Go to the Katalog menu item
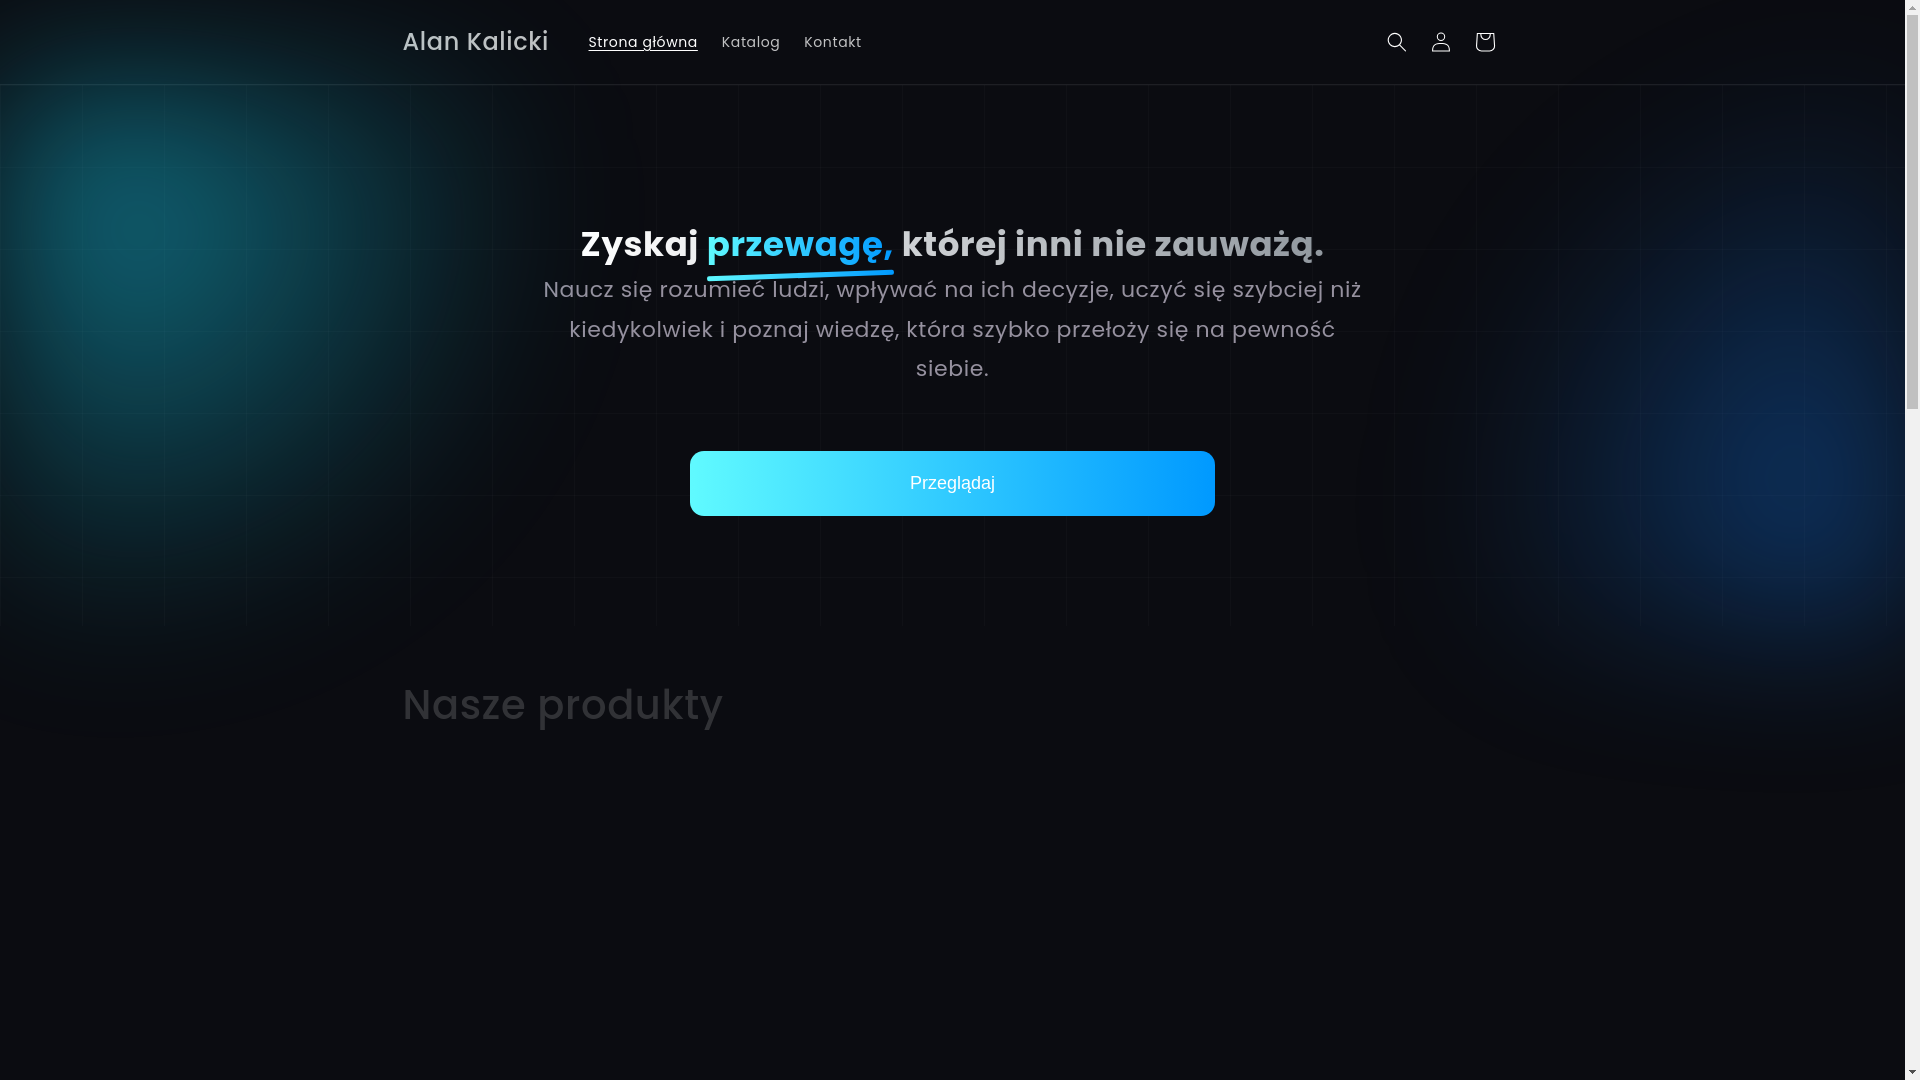The width and height of the screenshot is (1920, 1080). (x=750, y=42)
